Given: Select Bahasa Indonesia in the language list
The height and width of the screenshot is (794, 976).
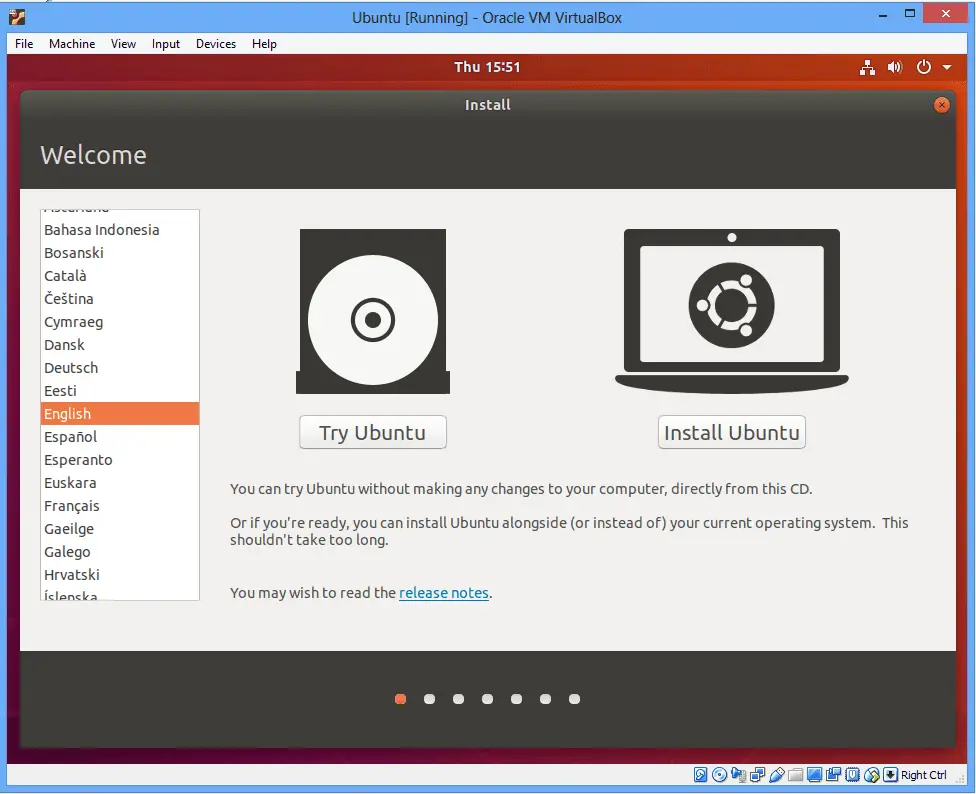Looking at the screenshot, I should [x=120, y=230].
